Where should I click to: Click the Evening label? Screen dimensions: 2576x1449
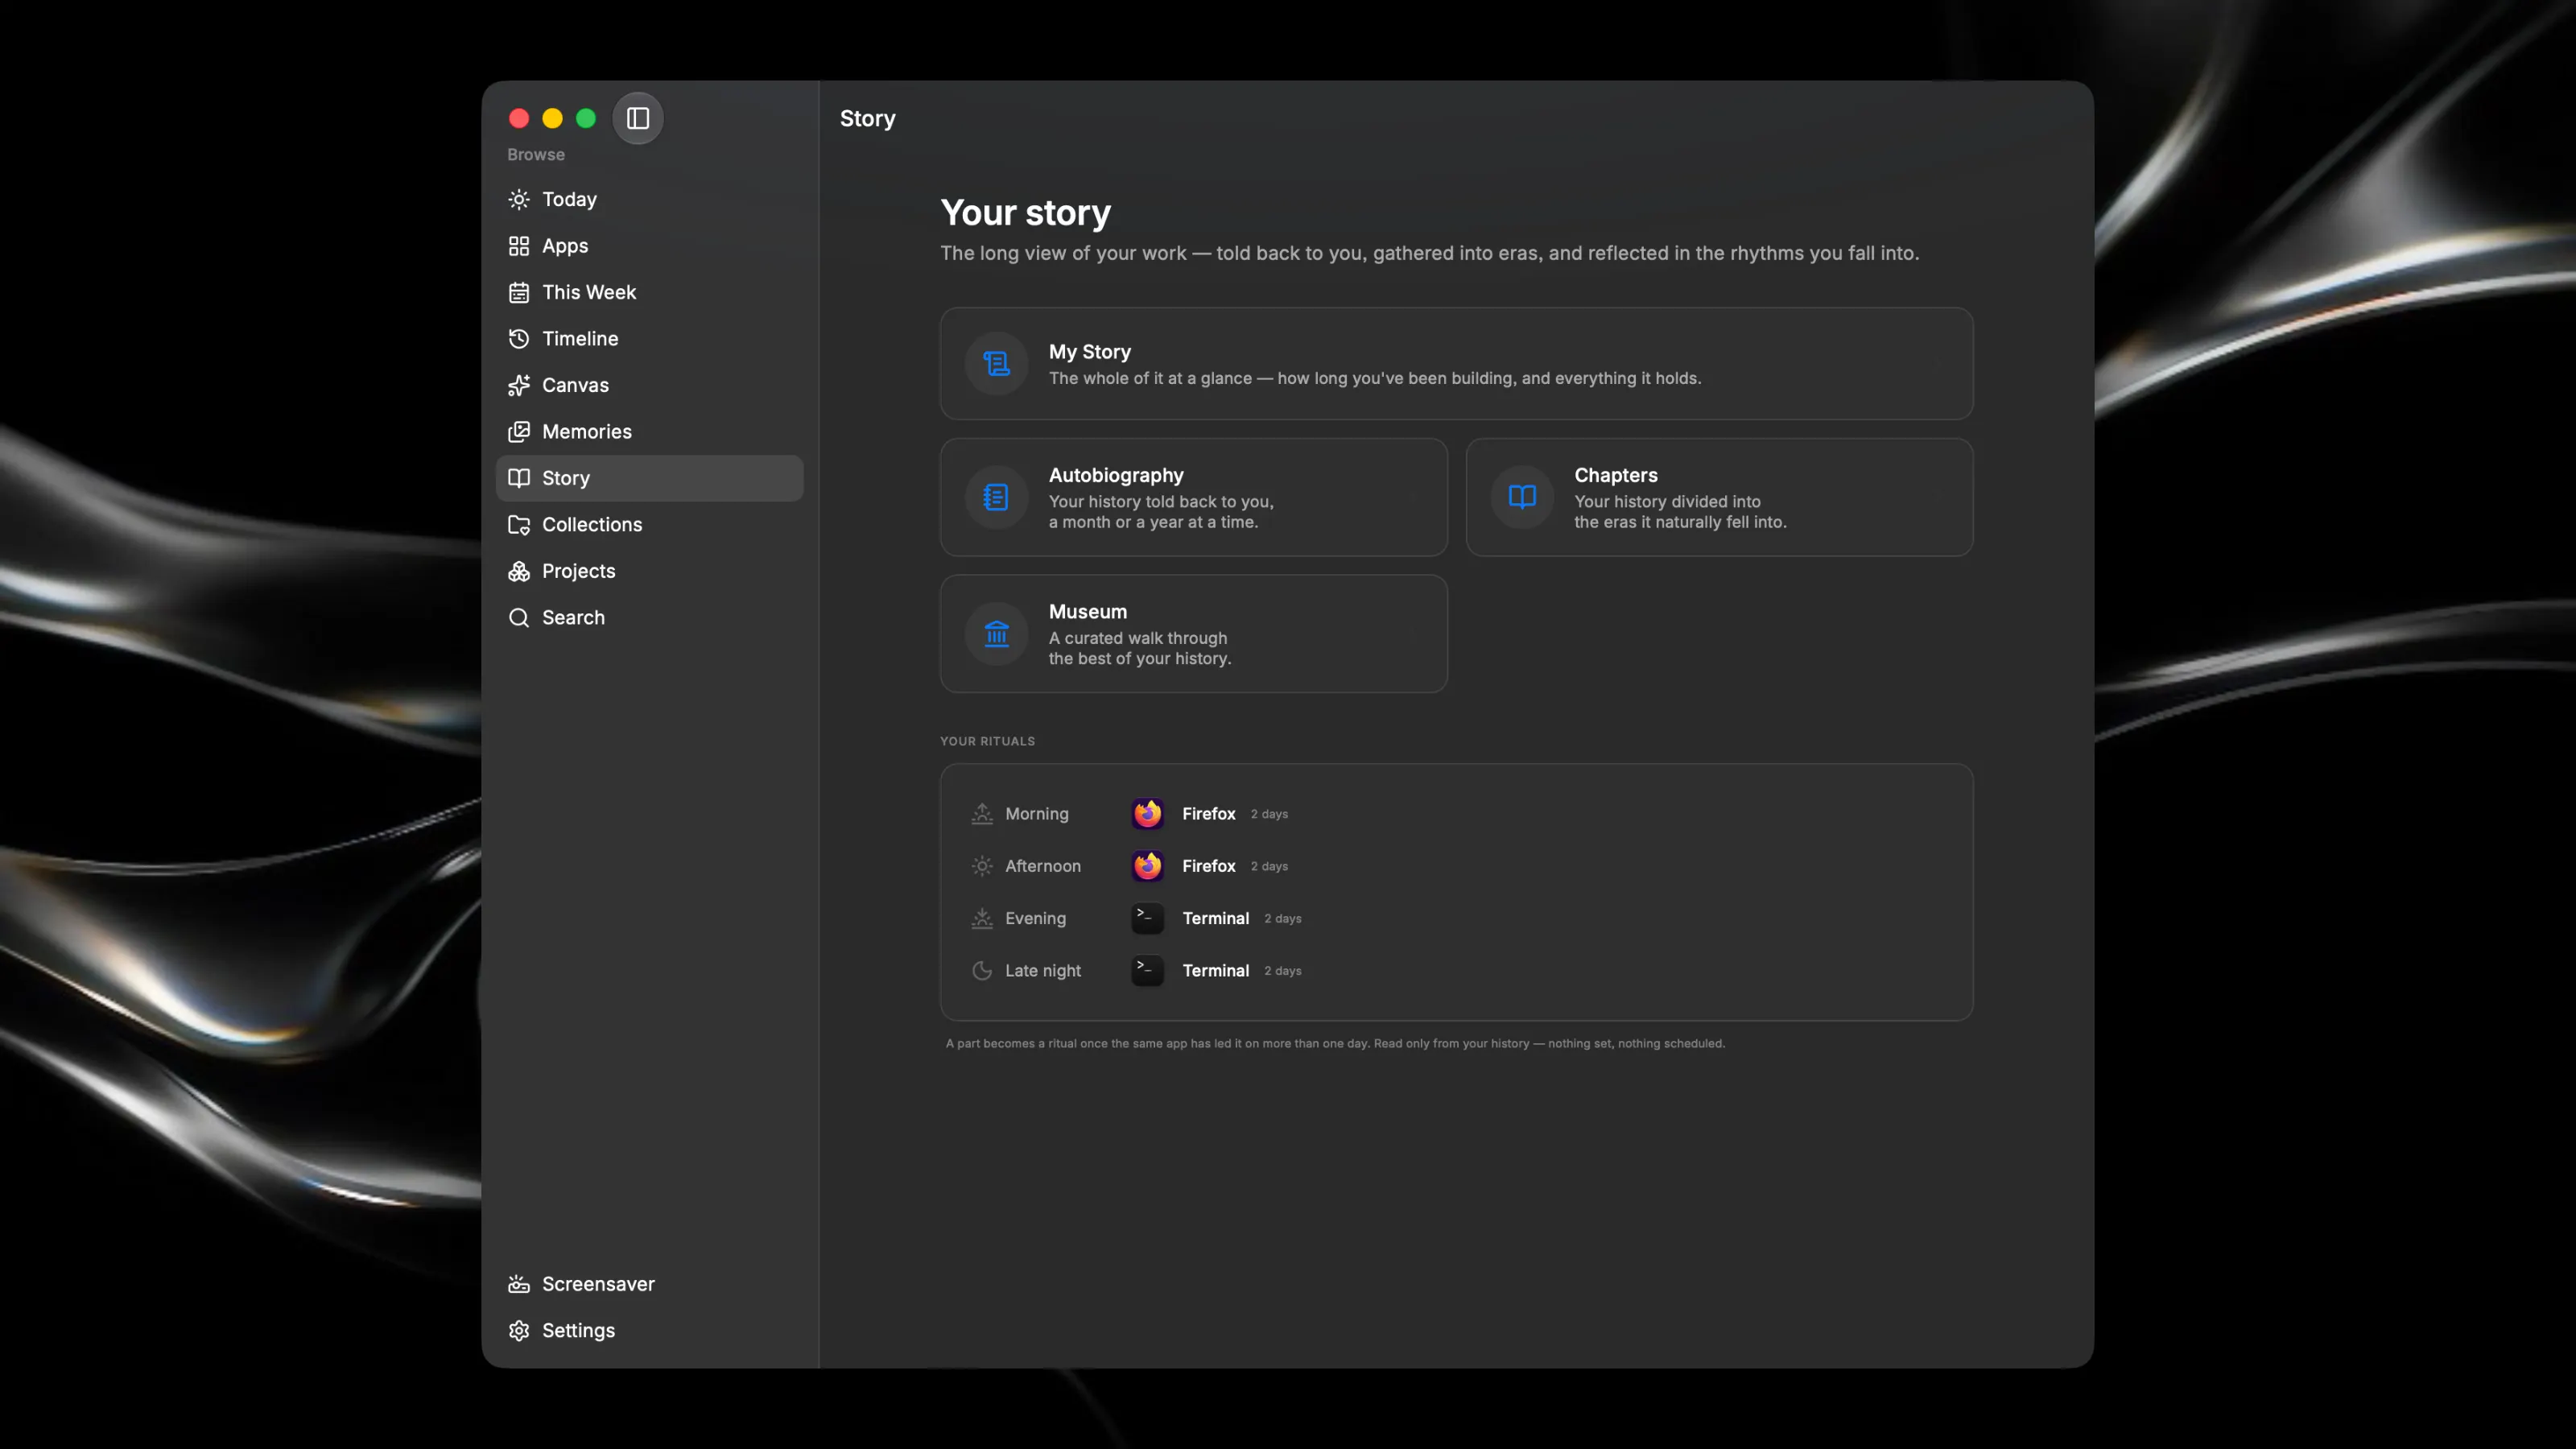coord(1035,919)
